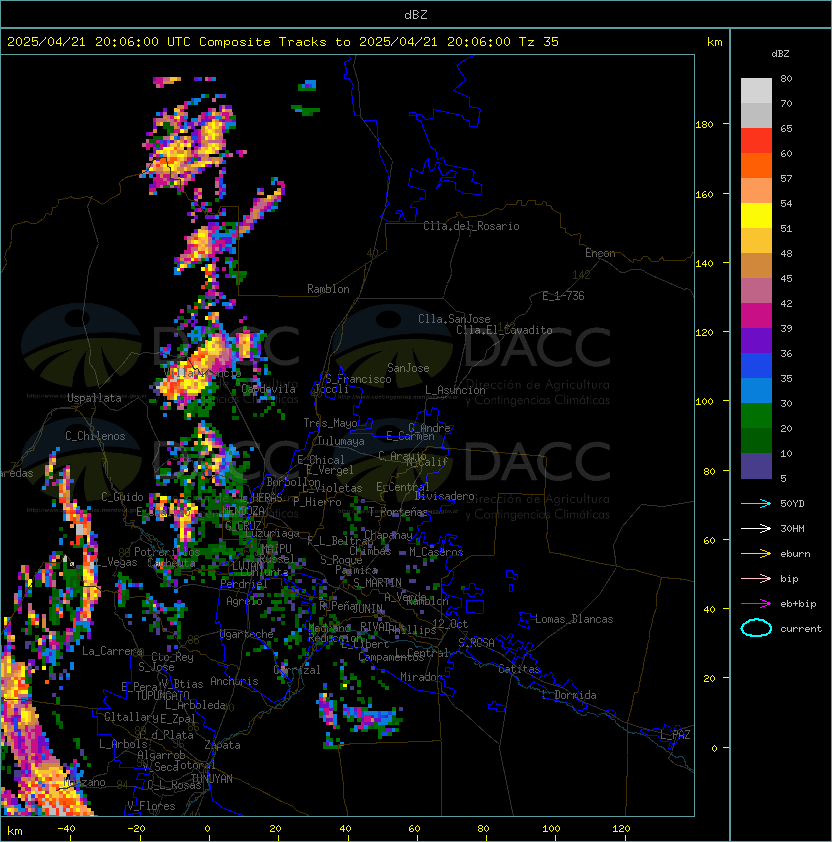Click the magenta eb+bip arrow in legend
This screenshot has width=832, height=842.
(x=756, y=604)
